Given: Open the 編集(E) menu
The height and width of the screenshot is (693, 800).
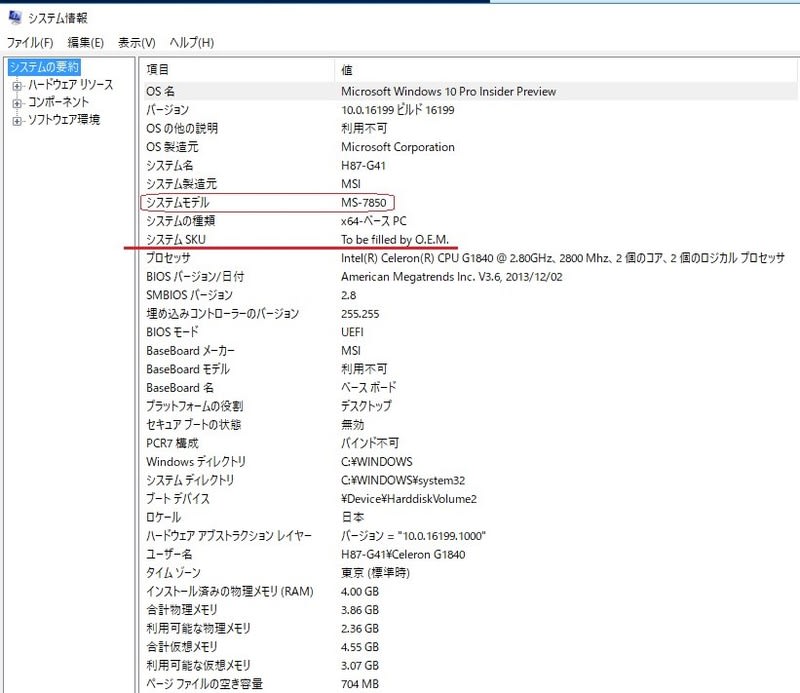Looking at the screenshot, I should (x=86, y=42).
